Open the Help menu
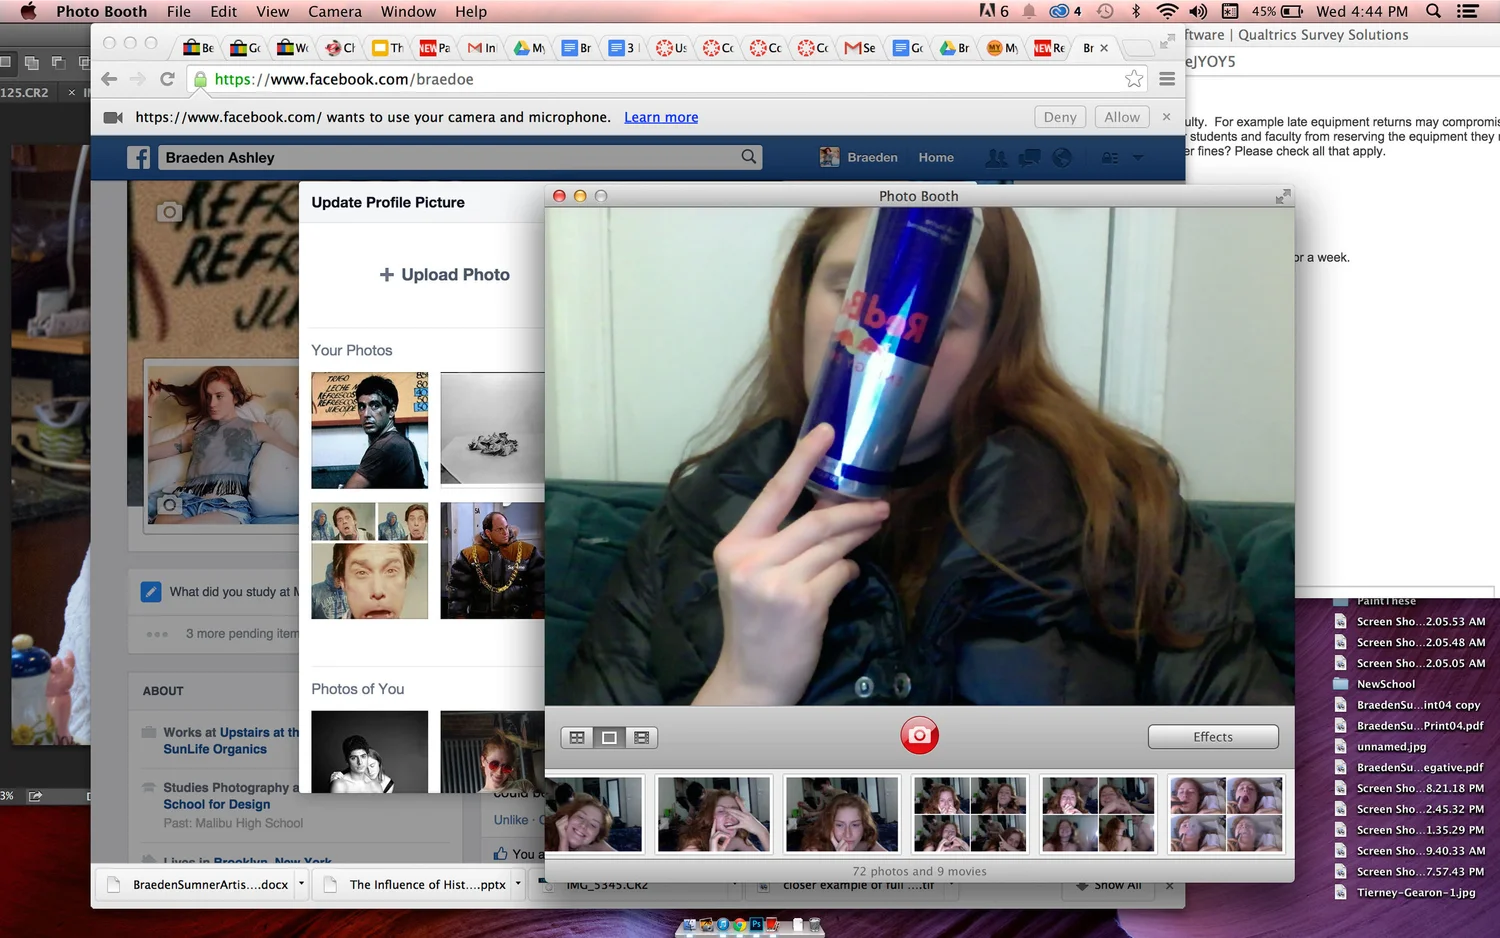 coord(471,11)
